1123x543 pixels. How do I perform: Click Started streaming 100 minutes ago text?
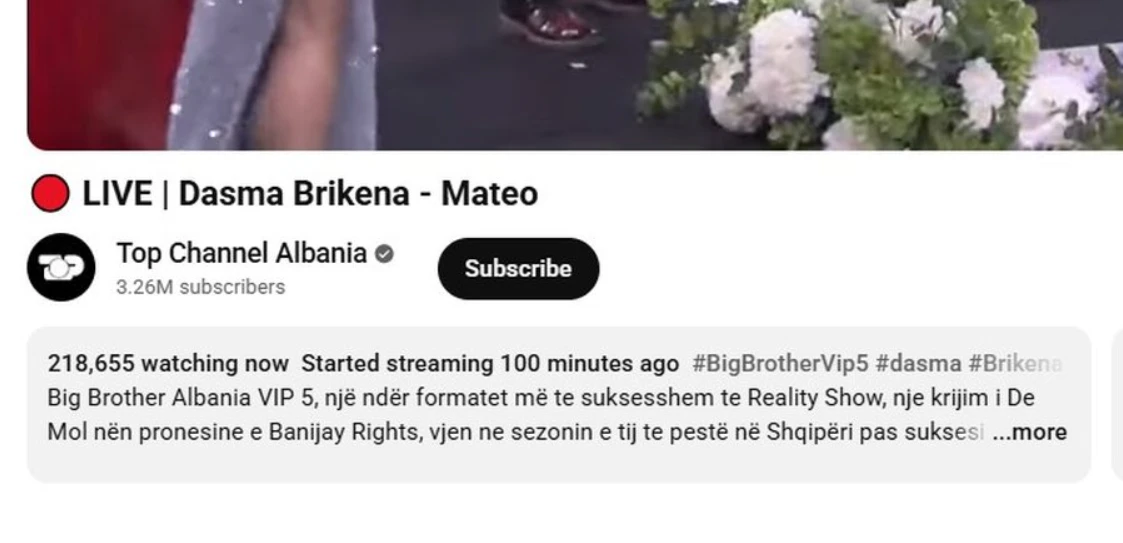(490, 364)
